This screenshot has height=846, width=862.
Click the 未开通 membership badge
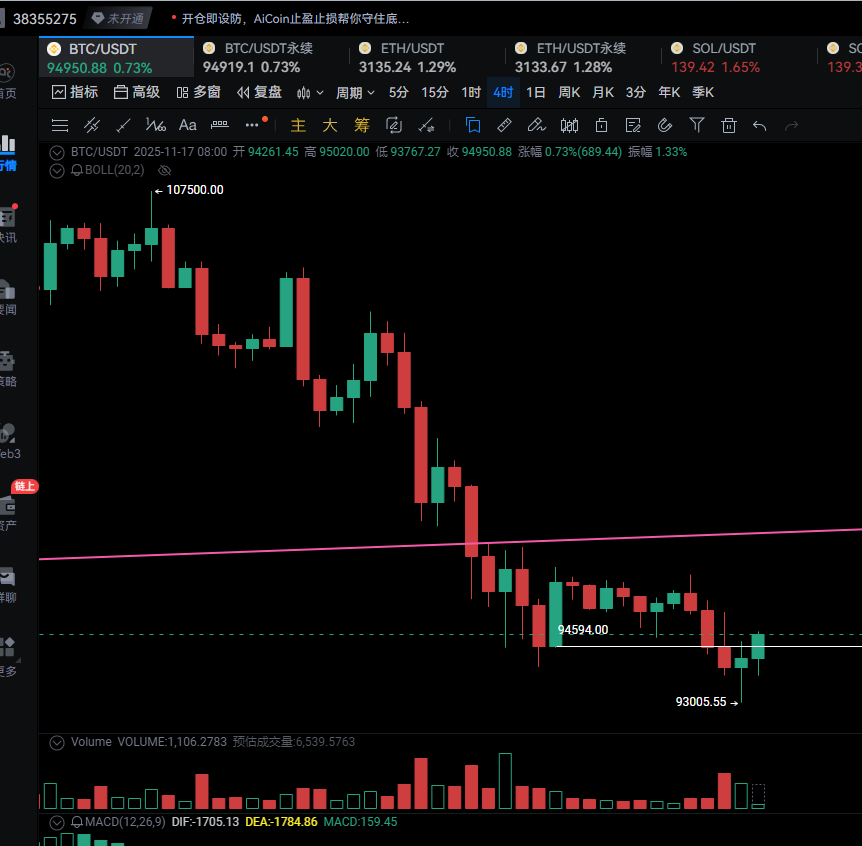point(117,18)
